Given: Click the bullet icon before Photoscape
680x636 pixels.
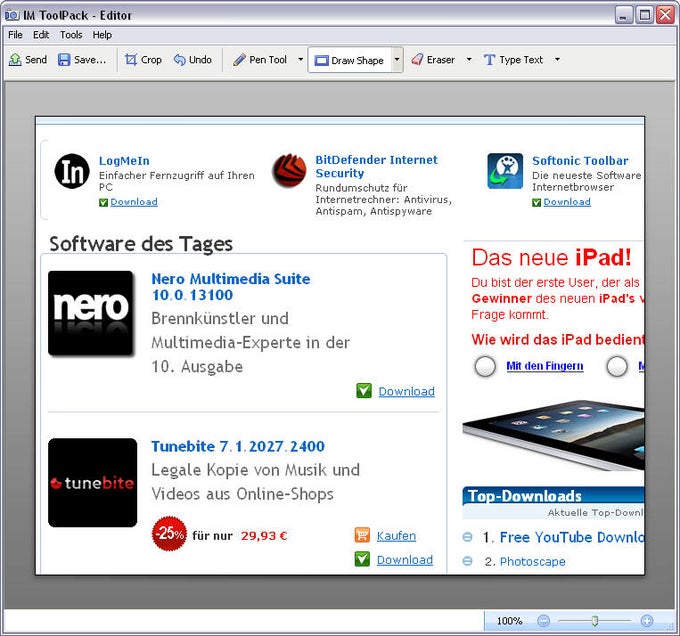Looking at the screenshot, I should (x=467, y=561).
